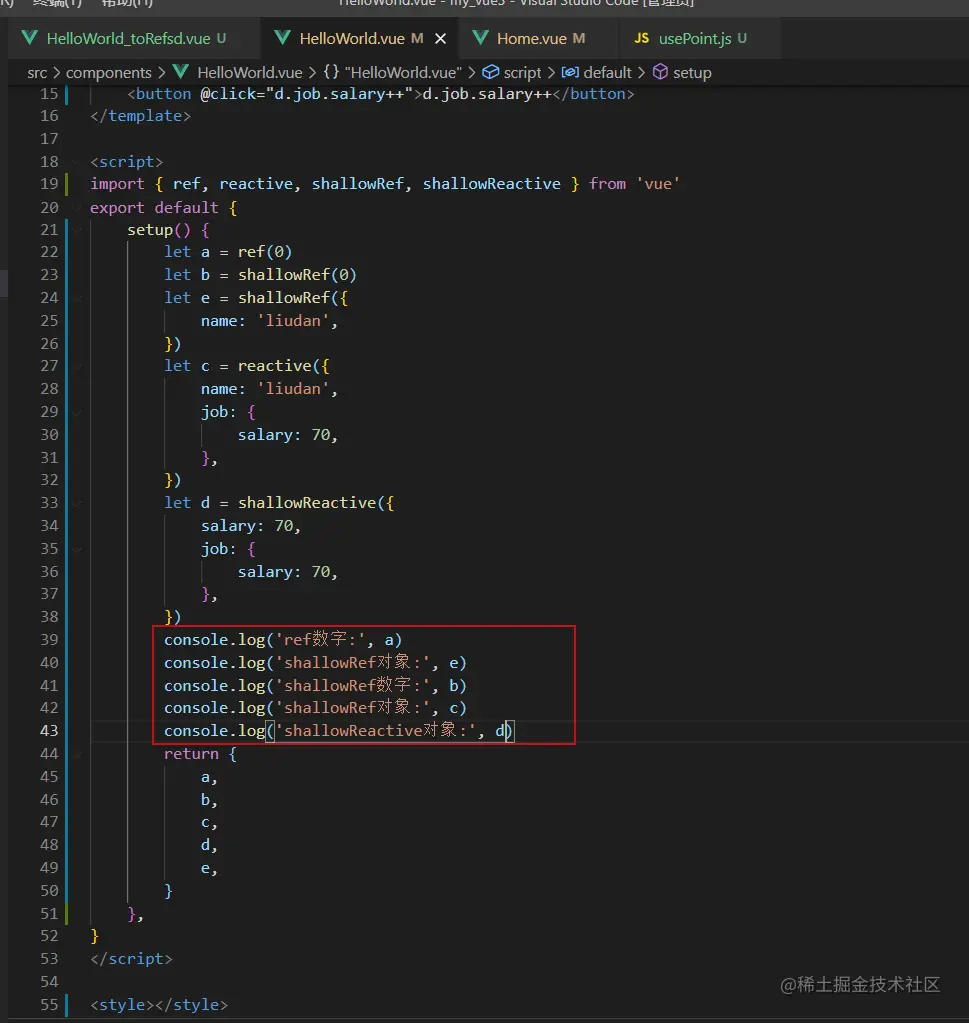This screenshot has width=969, height=1023.
Task: Click the curly braces icon in the breadcrumb
Action: click(x=331, y=72)
